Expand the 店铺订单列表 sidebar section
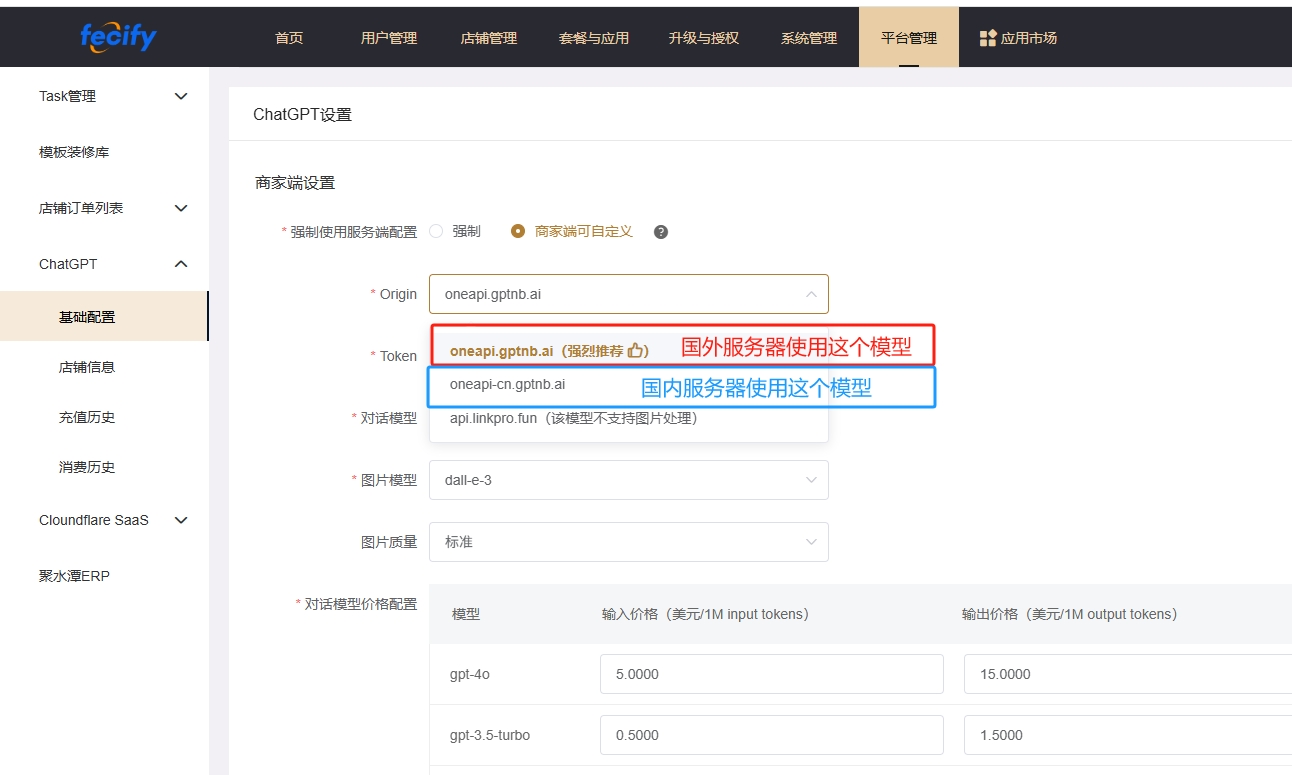The width and height of the screenshot is (1292, 775). point(181,208)
